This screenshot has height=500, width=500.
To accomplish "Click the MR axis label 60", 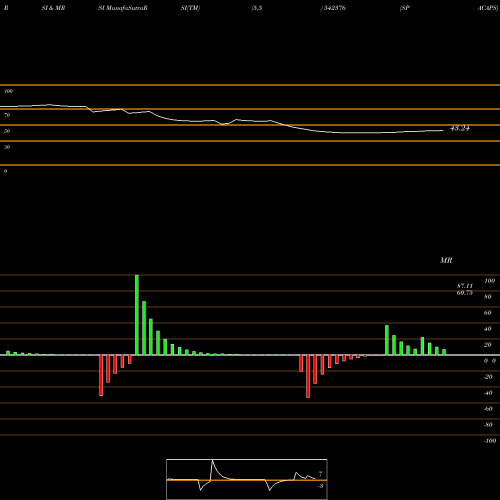I will tap(488, 313).
